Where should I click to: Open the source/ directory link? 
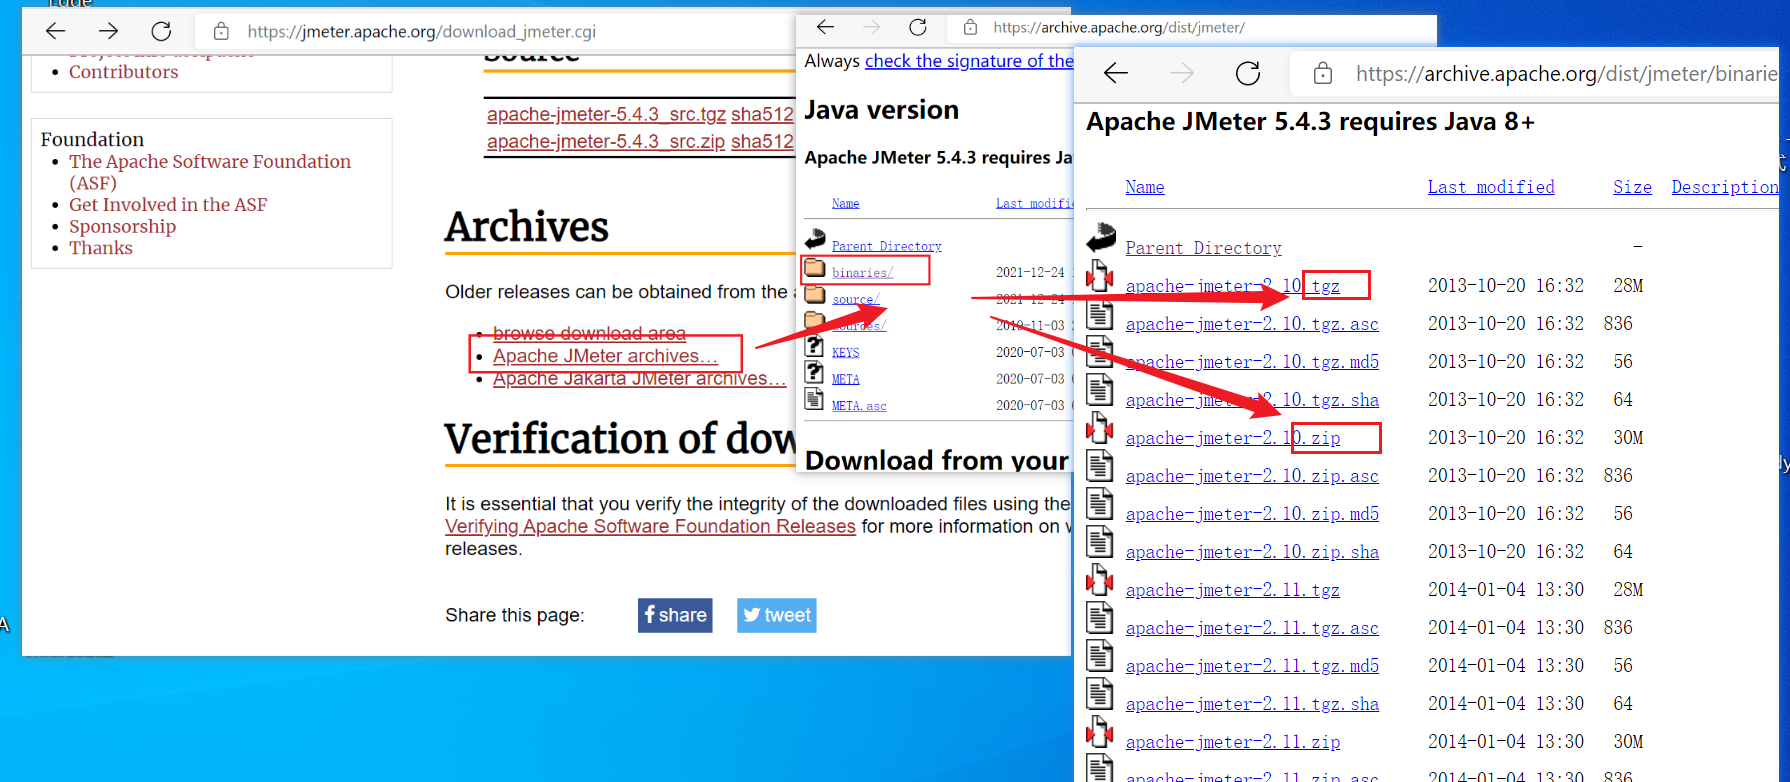click(855, 299)
